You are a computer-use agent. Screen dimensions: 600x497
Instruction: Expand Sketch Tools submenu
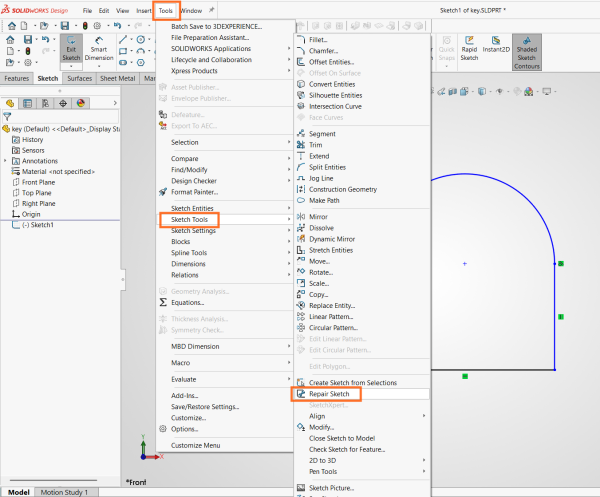click(225, 220)
